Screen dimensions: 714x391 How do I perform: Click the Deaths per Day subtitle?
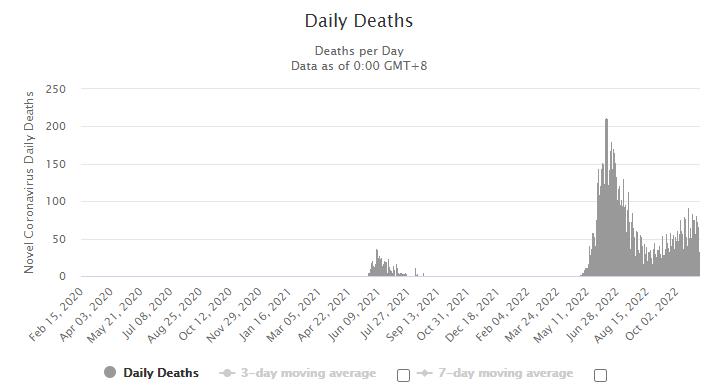(x=359, y=51)
